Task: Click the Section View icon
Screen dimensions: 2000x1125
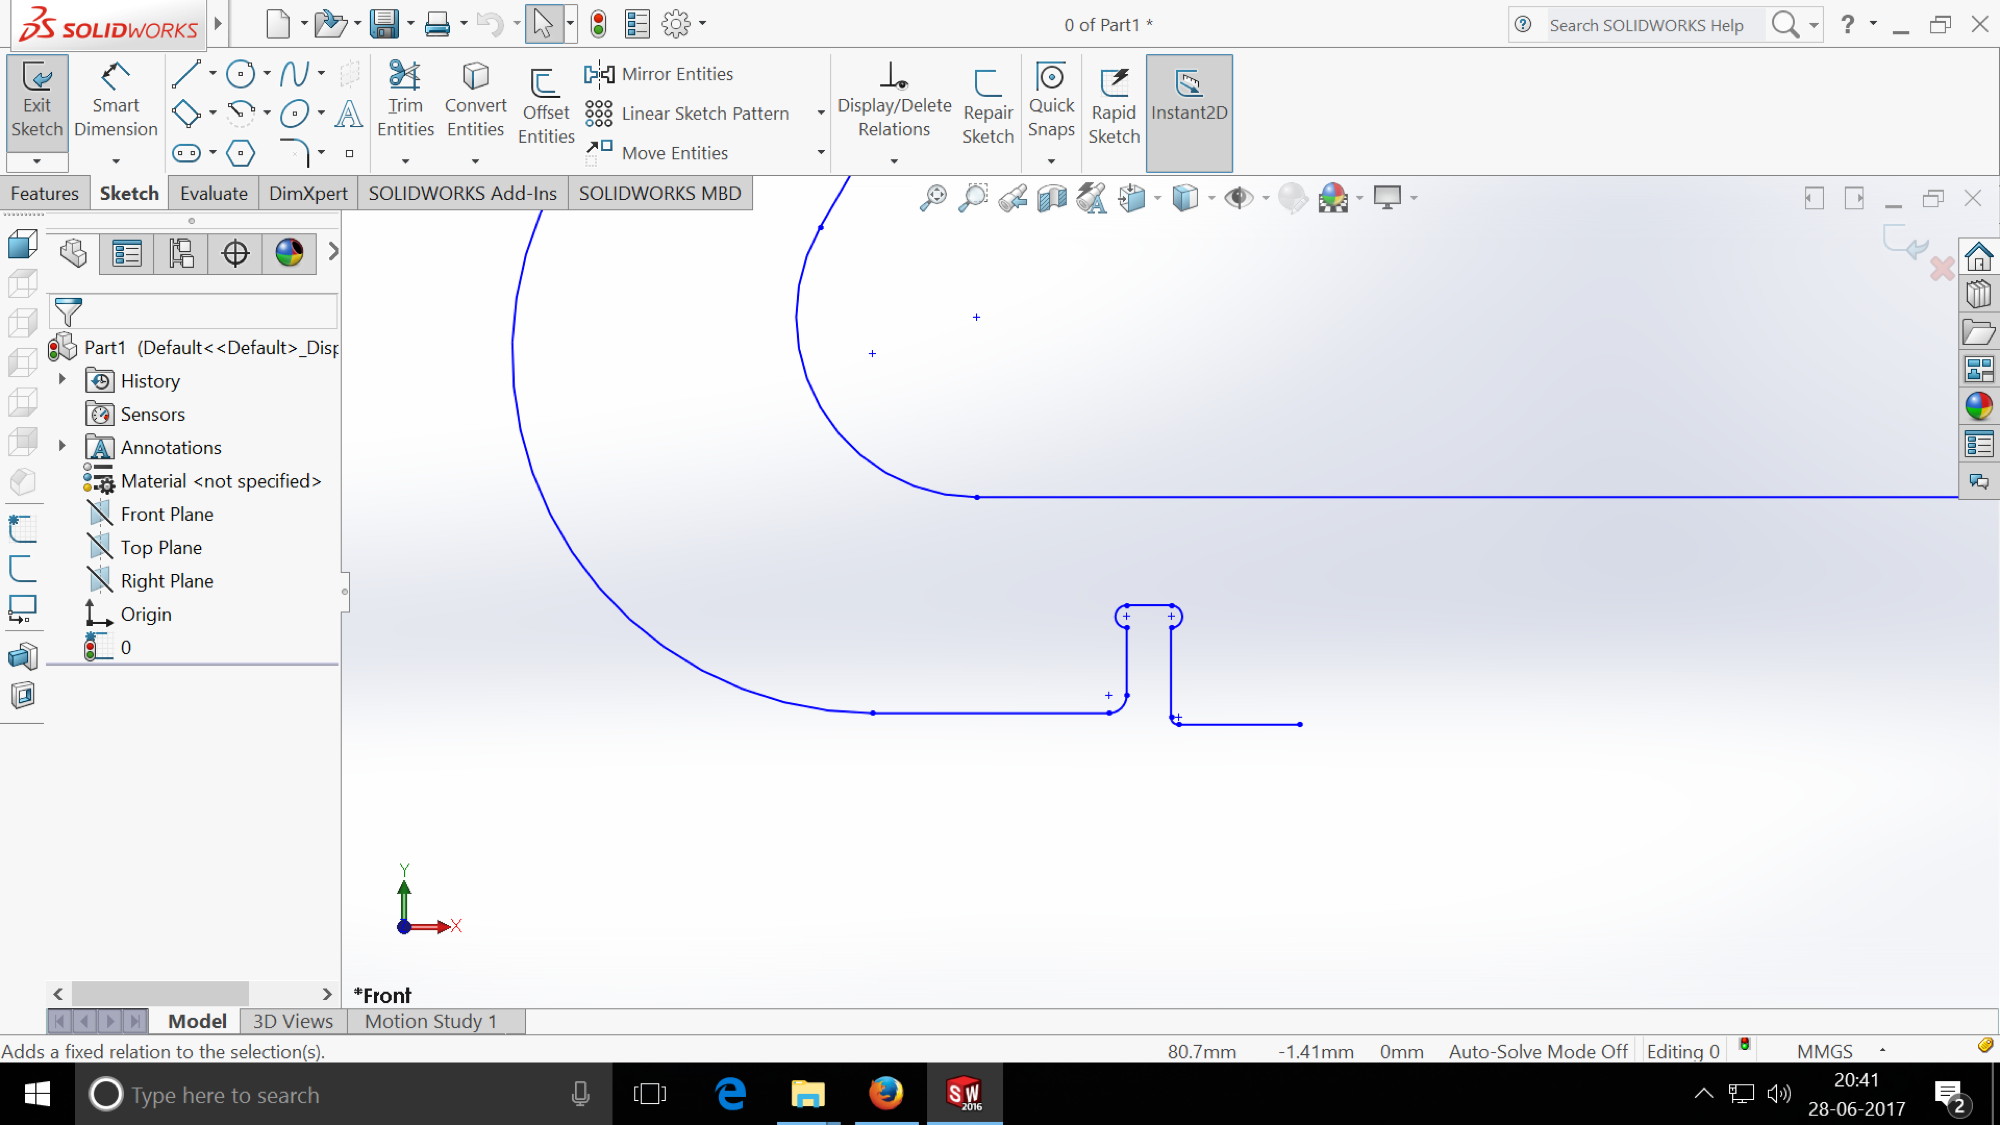Action: [1052, 197]
